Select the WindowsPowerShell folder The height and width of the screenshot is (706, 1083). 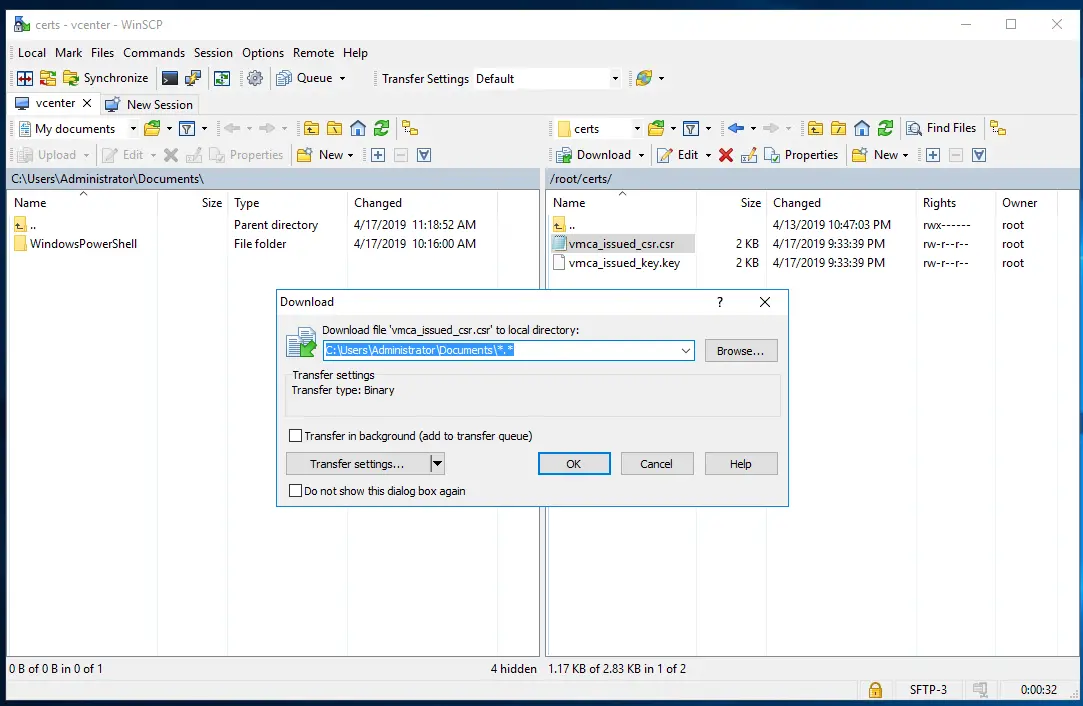tap(84, 244)
